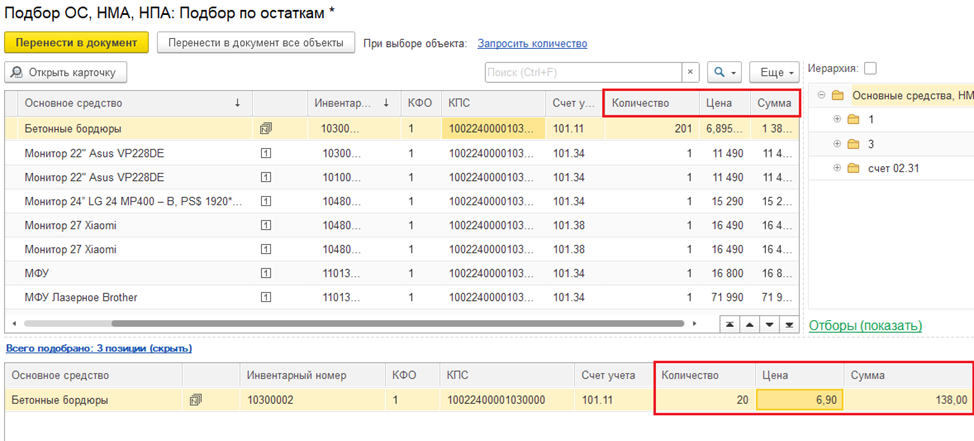Click into the Поиск (Ctrl+F) field
This screenshot has height=441, width=974.
pos(583,72)
